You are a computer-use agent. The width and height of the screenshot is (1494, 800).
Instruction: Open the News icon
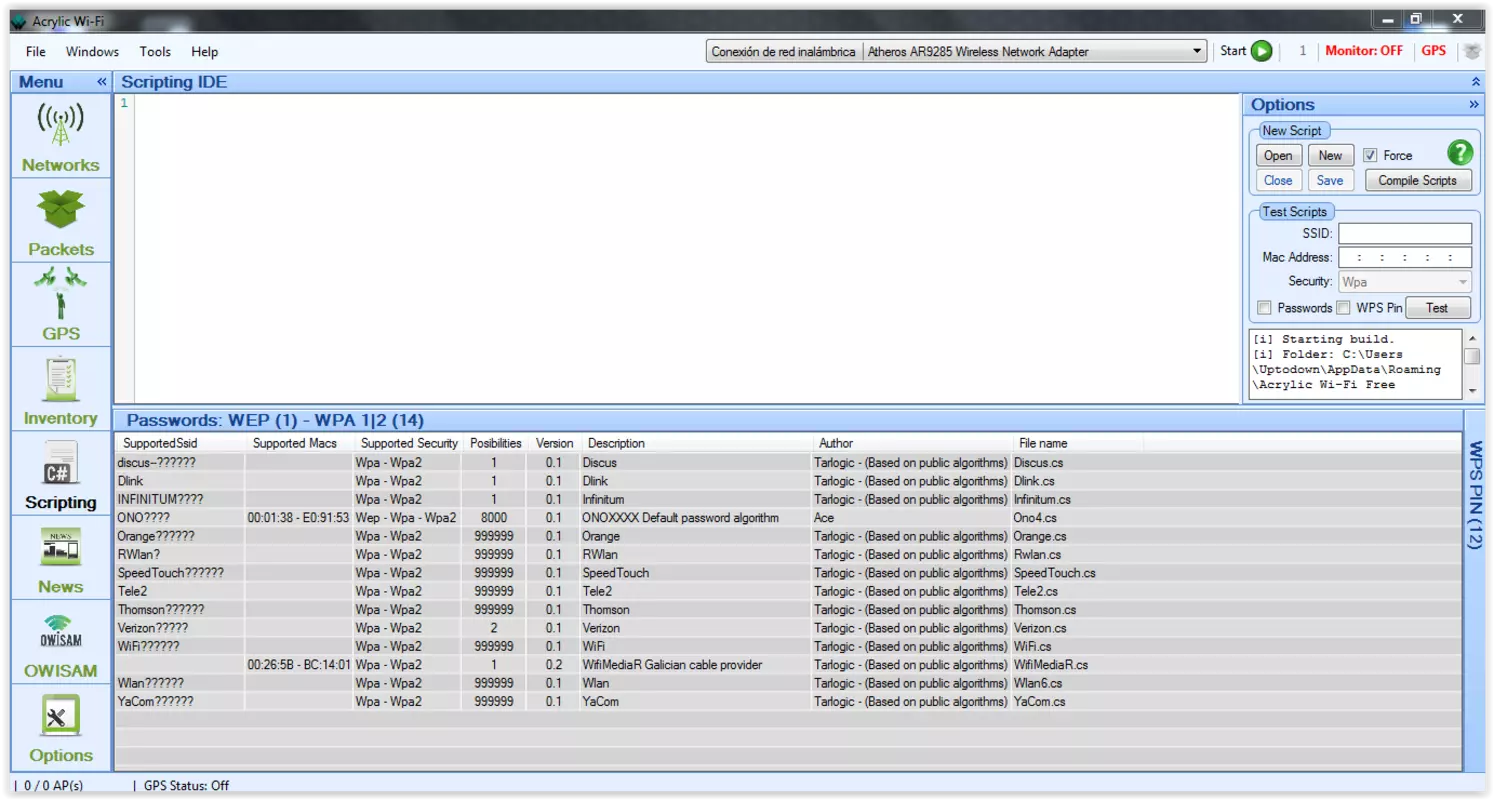[x=61, y=547]
